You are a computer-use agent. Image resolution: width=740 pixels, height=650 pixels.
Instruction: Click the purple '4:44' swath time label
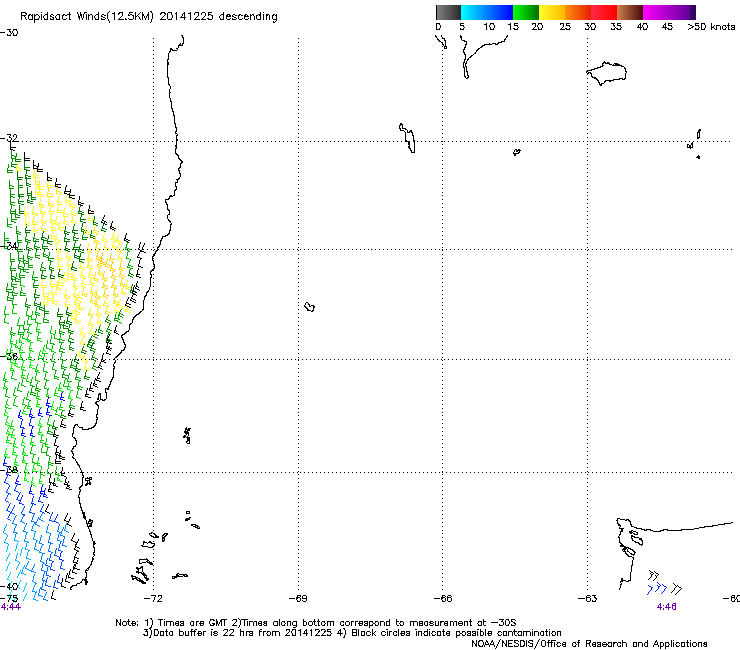(x=11, y=607)
